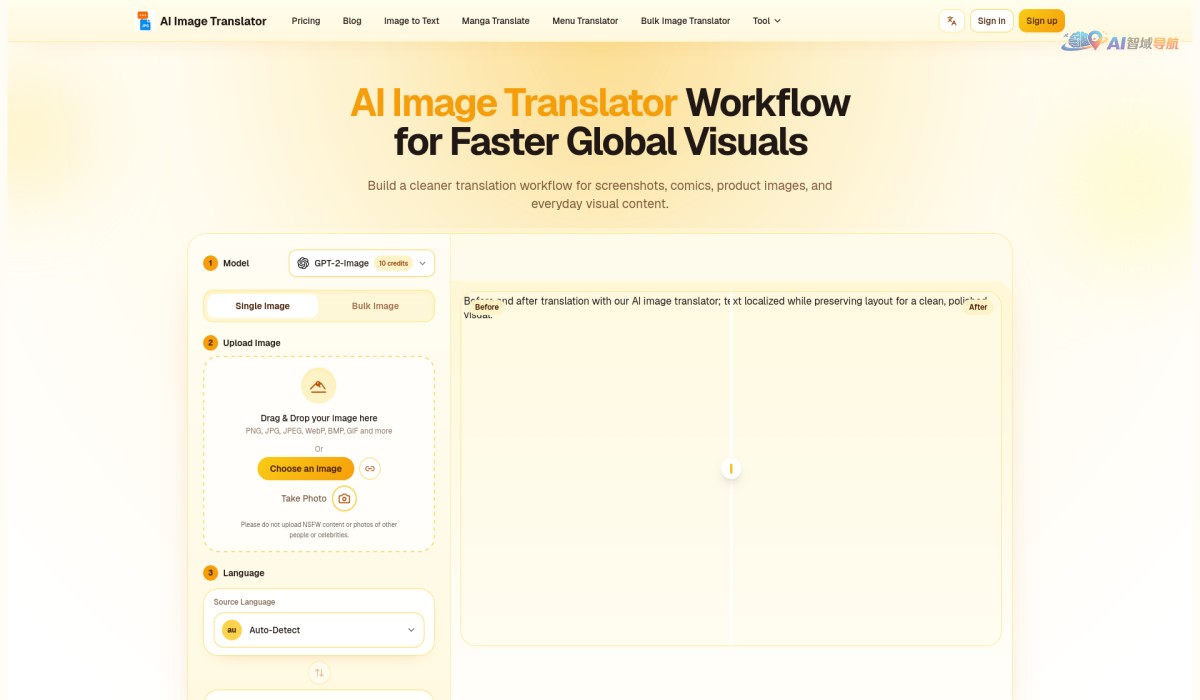
Task: Select the Single Image tab
Action: (263, 306)
